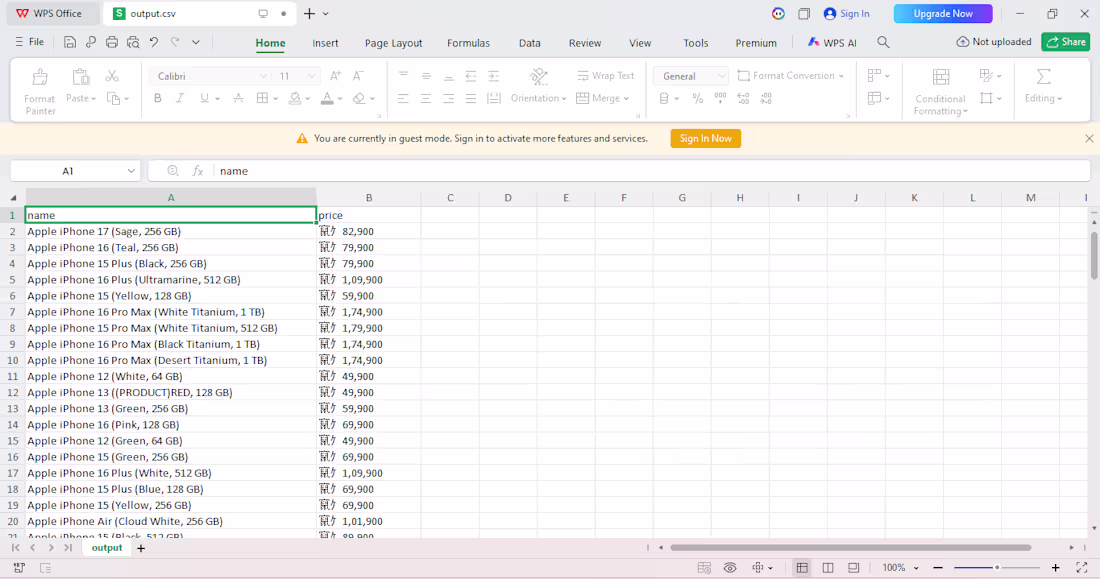Click the Borders icon
The width and height of the screenshot is (1100, 579).
click(x=262, y=98)
